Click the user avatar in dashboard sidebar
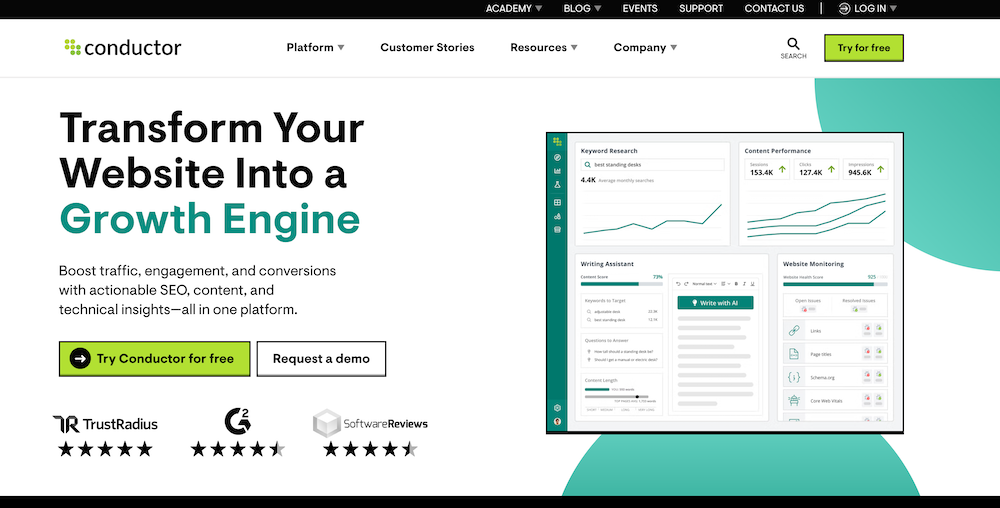The height and width of the screenshot is (508, 1000). (x=557, y=421)
